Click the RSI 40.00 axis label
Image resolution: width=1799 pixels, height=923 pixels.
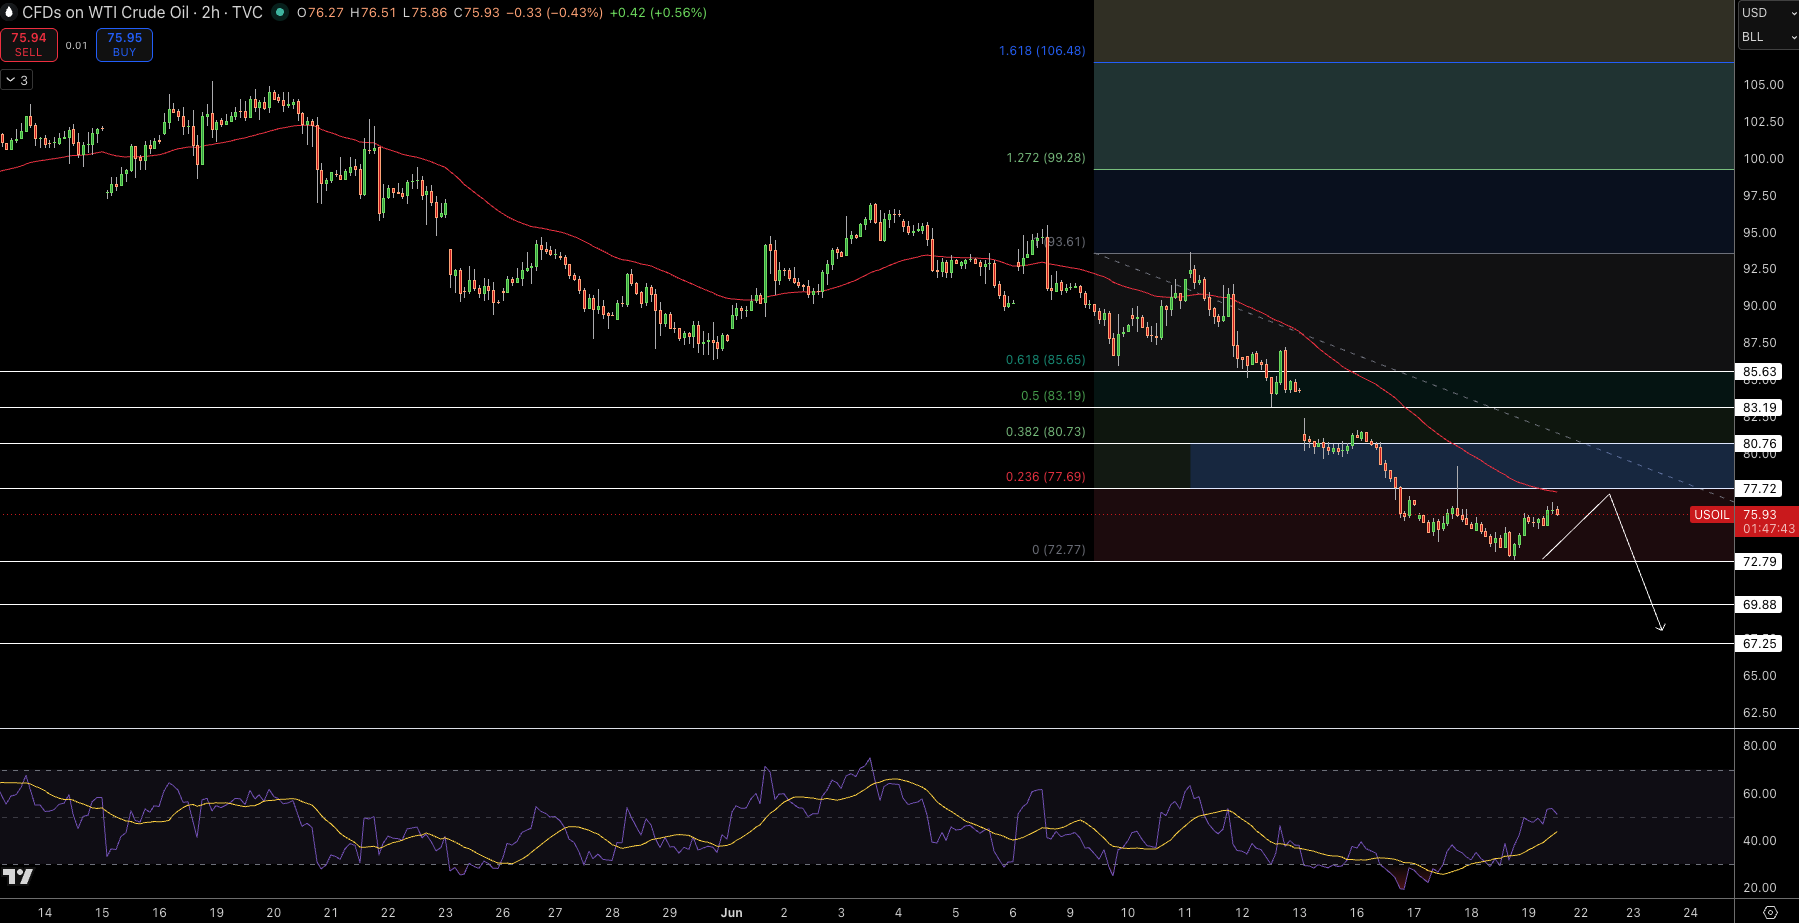tap(1760, 841)
